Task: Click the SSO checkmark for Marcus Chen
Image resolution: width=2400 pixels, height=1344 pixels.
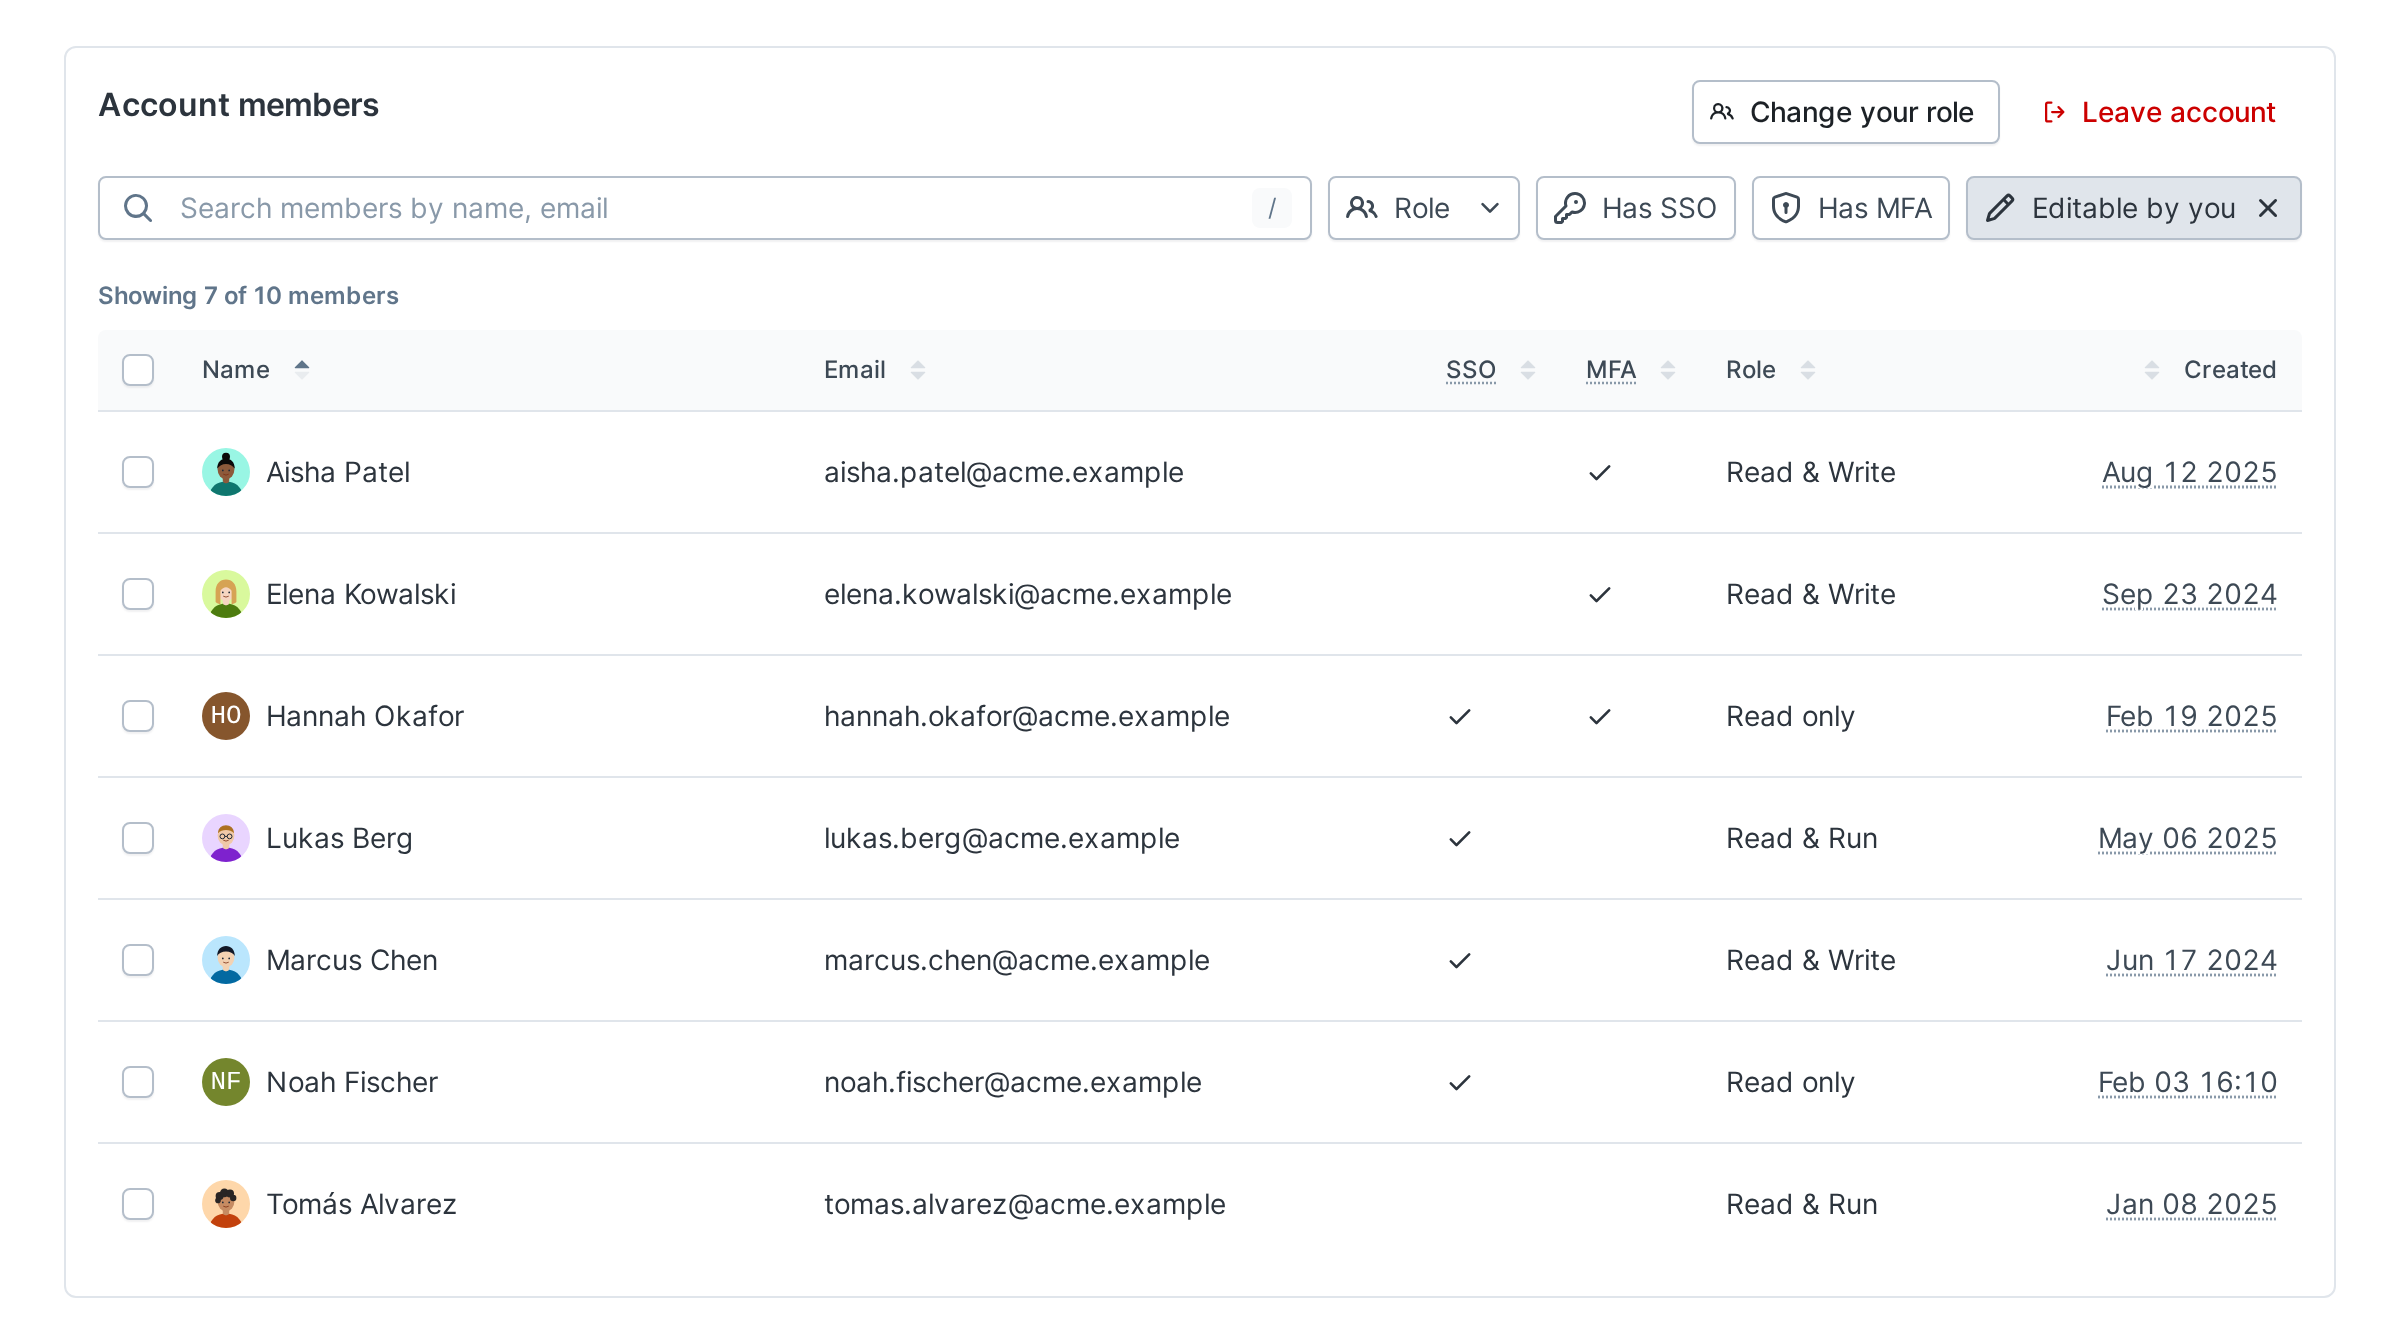Action: point(1460,960)
